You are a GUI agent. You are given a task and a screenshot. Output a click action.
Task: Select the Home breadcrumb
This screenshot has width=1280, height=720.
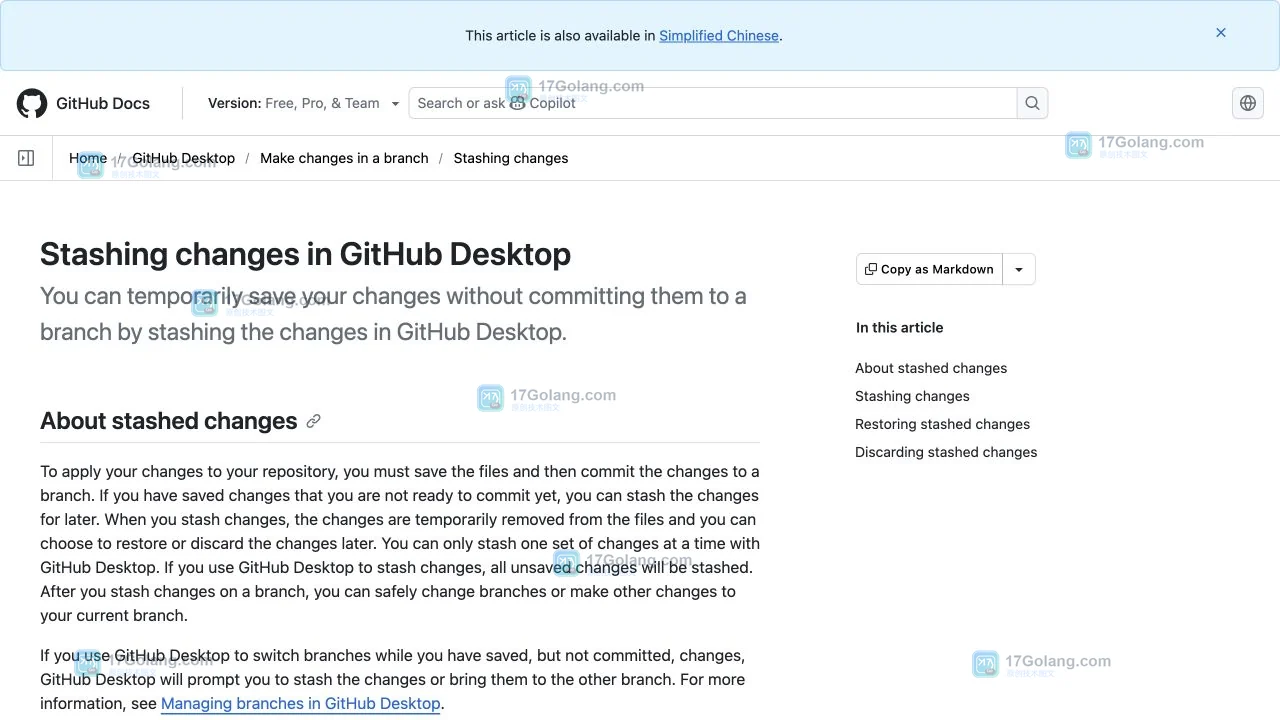(88, 158)
